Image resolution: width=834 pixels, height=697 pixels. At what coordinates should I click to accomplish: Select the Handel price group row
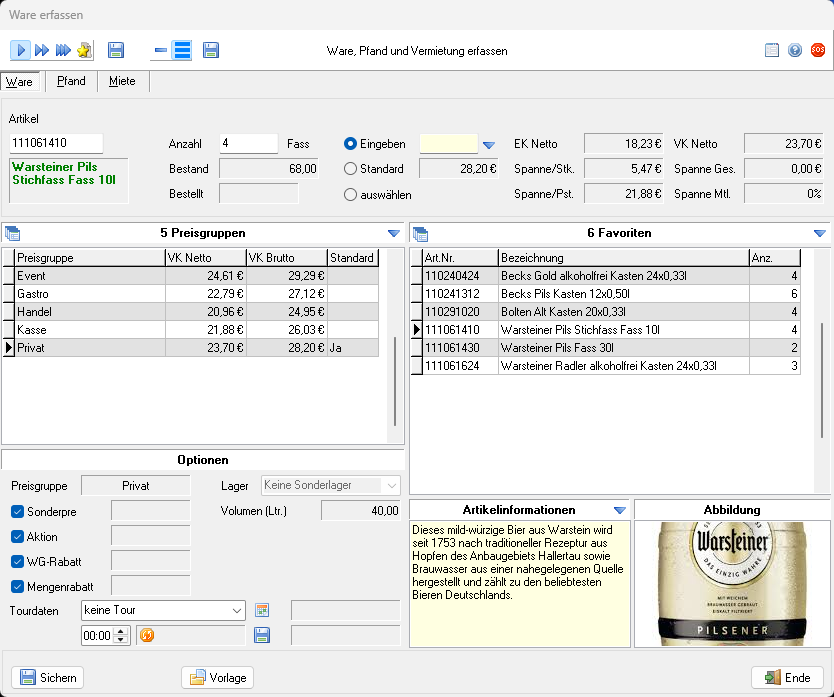191,312
